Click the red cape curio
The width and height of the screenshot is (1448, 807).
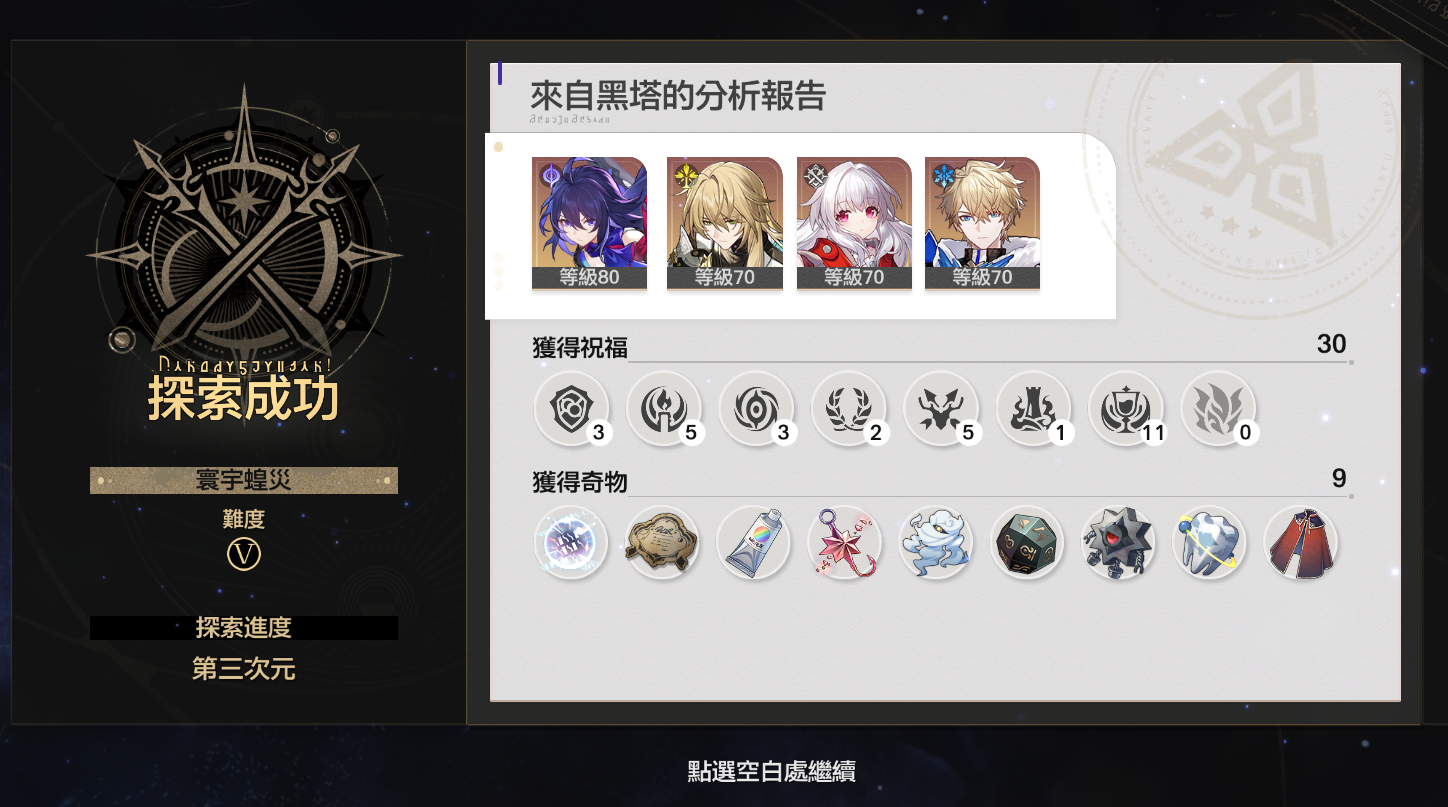pyautogui.click(x=1301, y=542)
